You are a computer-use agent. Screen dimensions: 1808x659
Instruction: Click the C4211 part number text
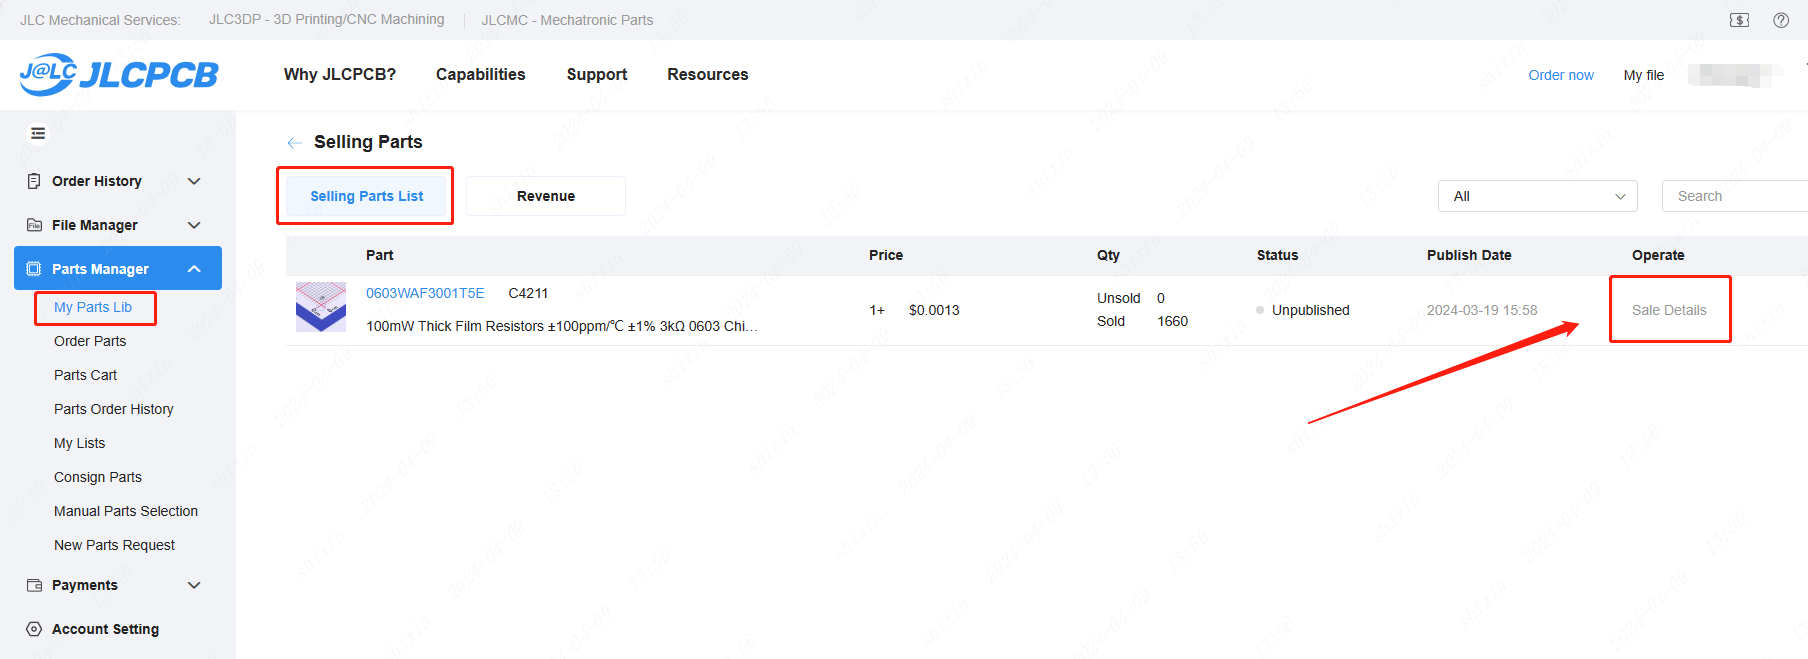click(x=528, y=293)
